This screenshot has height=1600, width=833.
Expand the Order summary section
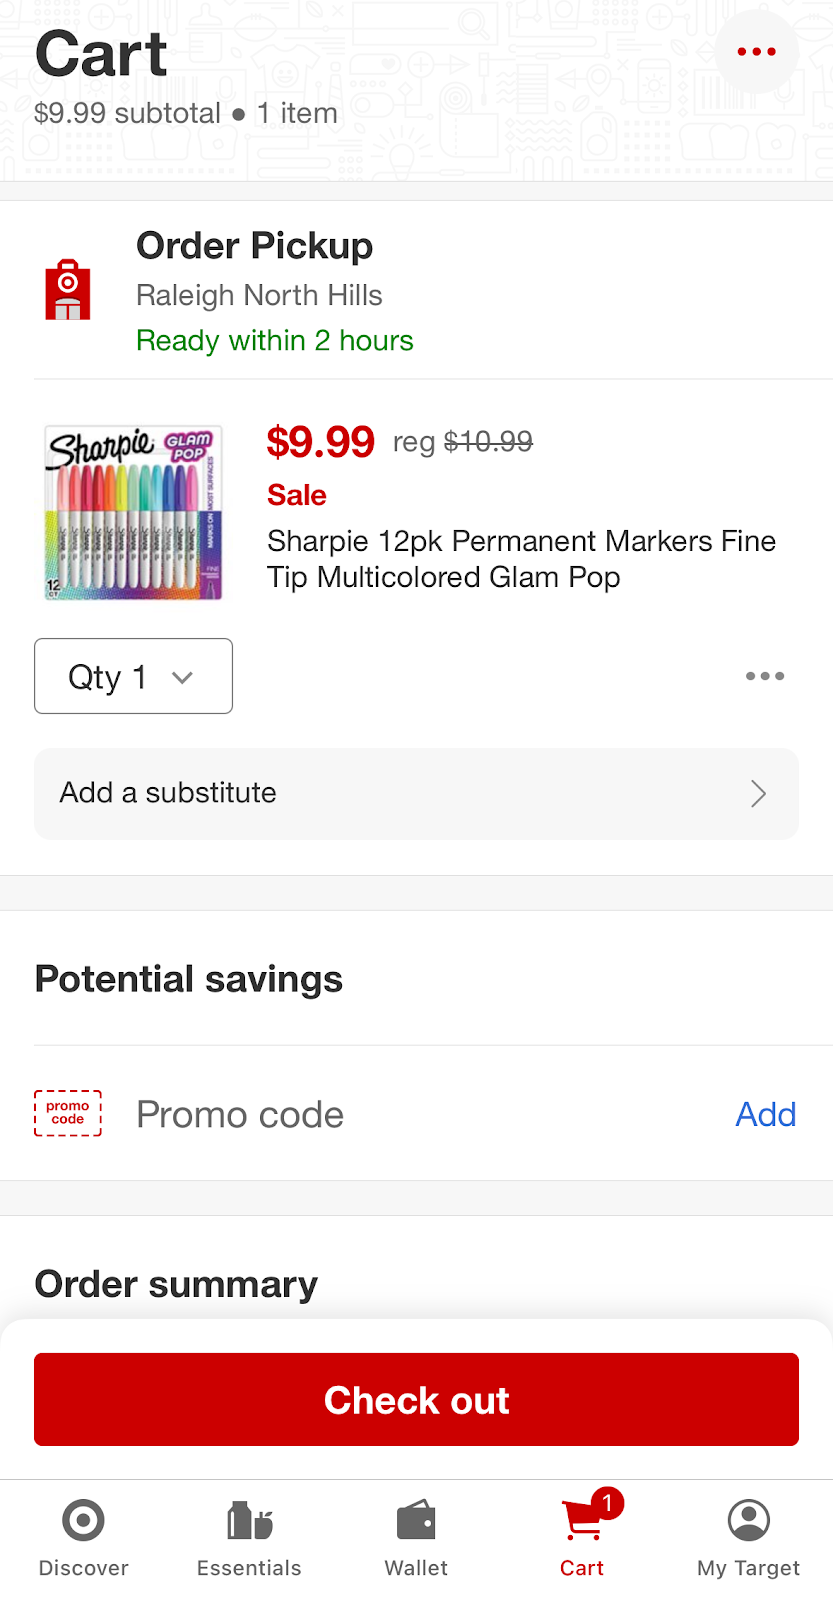[x=175, y=1283]
